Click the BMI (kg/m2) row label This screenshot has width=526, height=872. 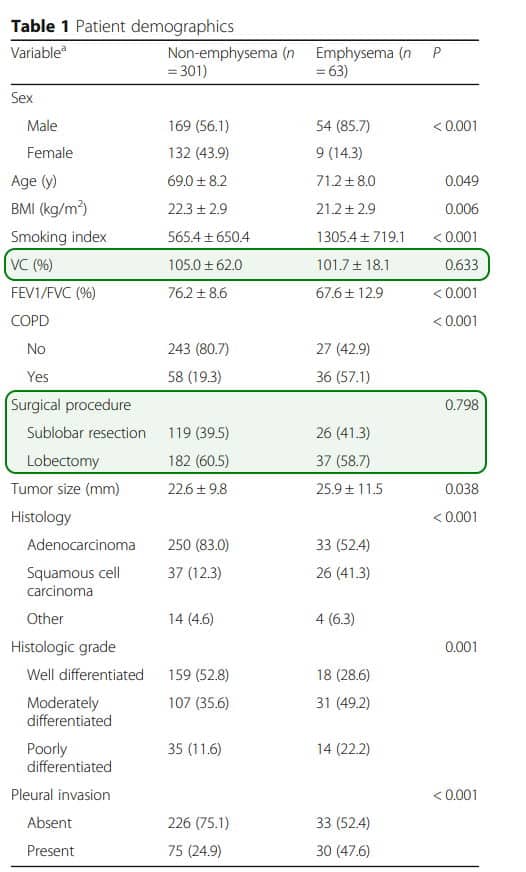49,209
